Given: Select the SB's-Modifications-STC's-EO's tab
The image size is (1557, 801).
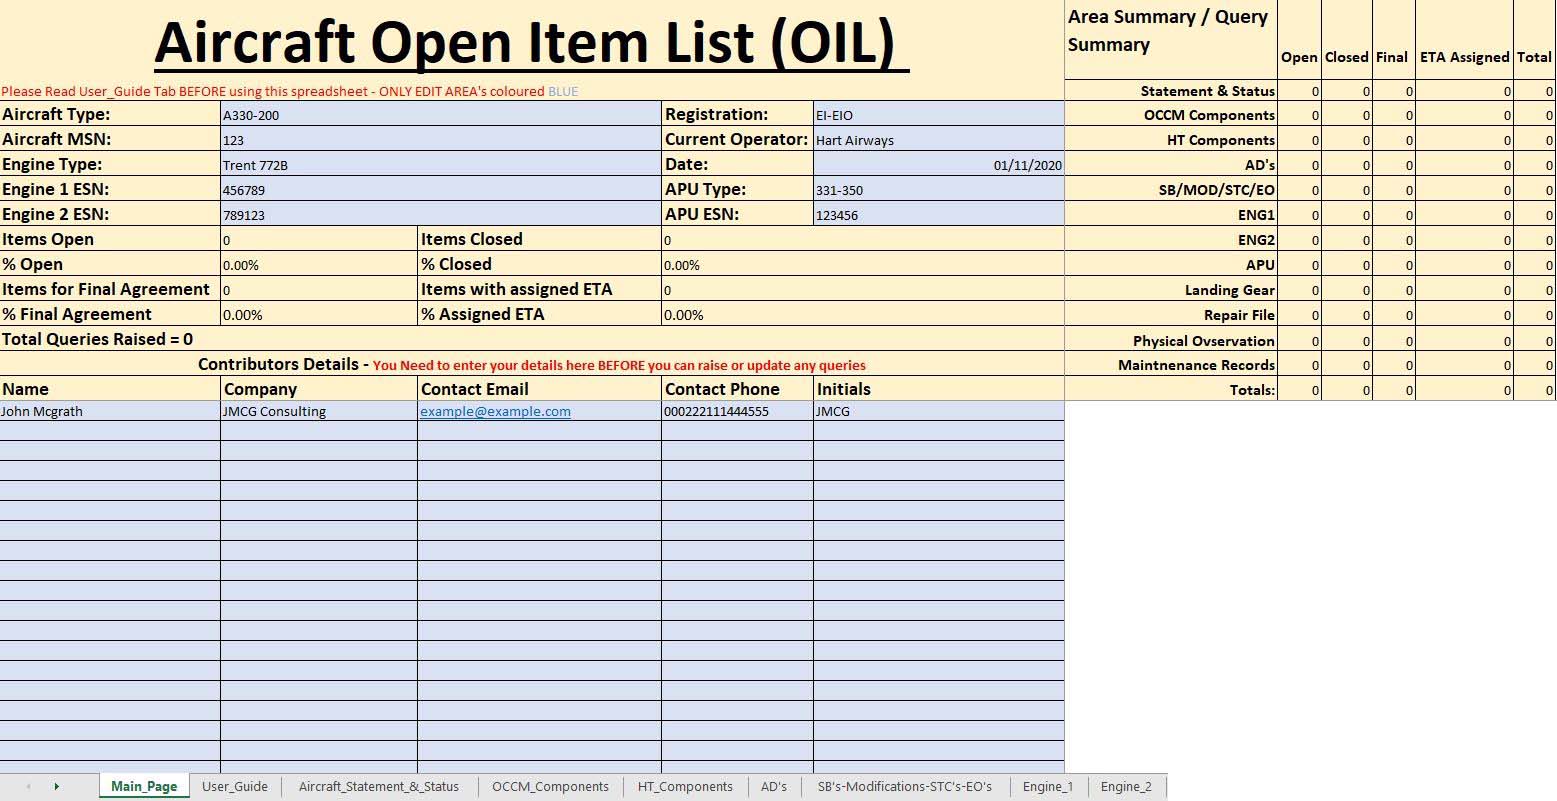Looking at the screenshot, I should click(x=904, y=786).
